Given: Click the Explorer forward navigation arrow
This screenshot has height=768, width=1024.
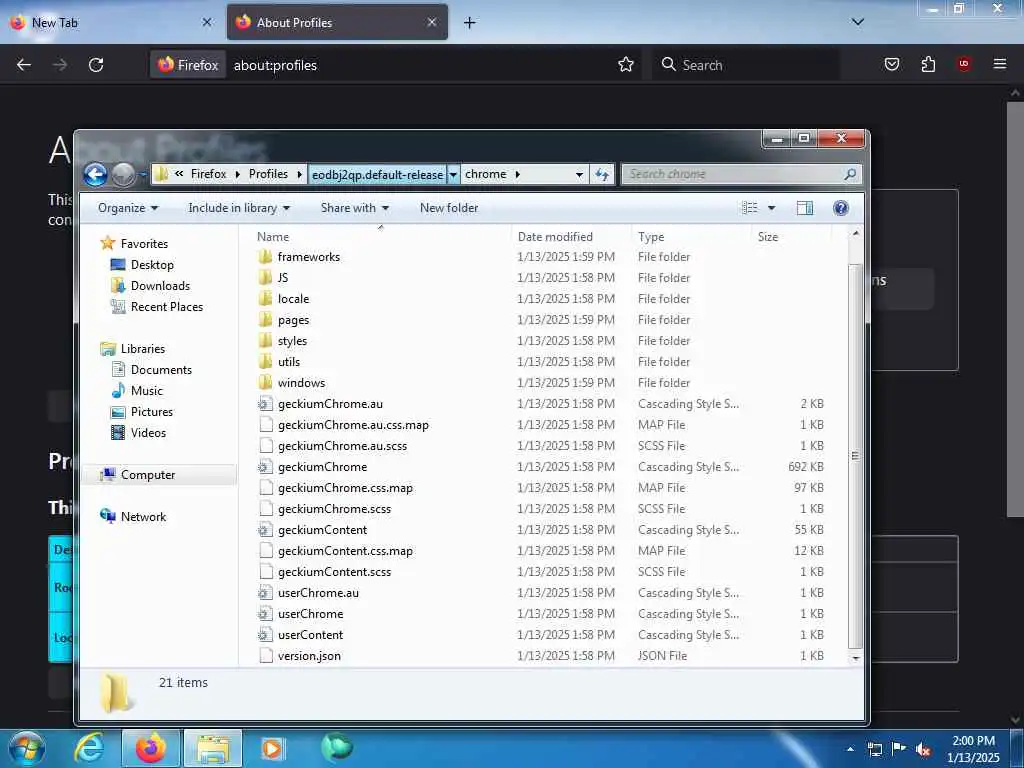Looking at the screenshot, I should (123, 174).
